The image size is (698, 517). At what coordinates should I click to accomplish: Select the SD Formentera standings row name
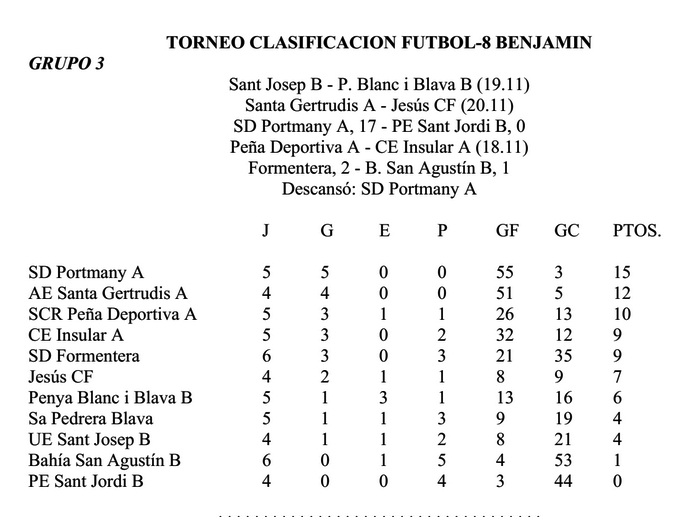(84, 356)
